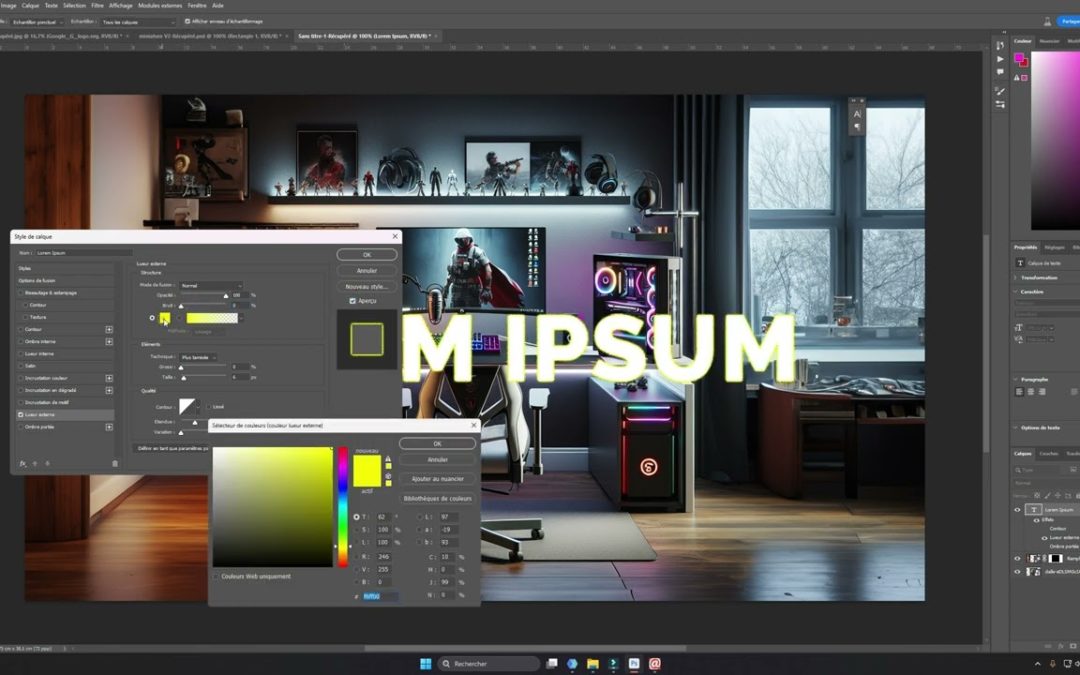Click Bibliothèques de couleurs button
The width and height of the screenshot is (1080, 675).
click(x=437, y=498)
